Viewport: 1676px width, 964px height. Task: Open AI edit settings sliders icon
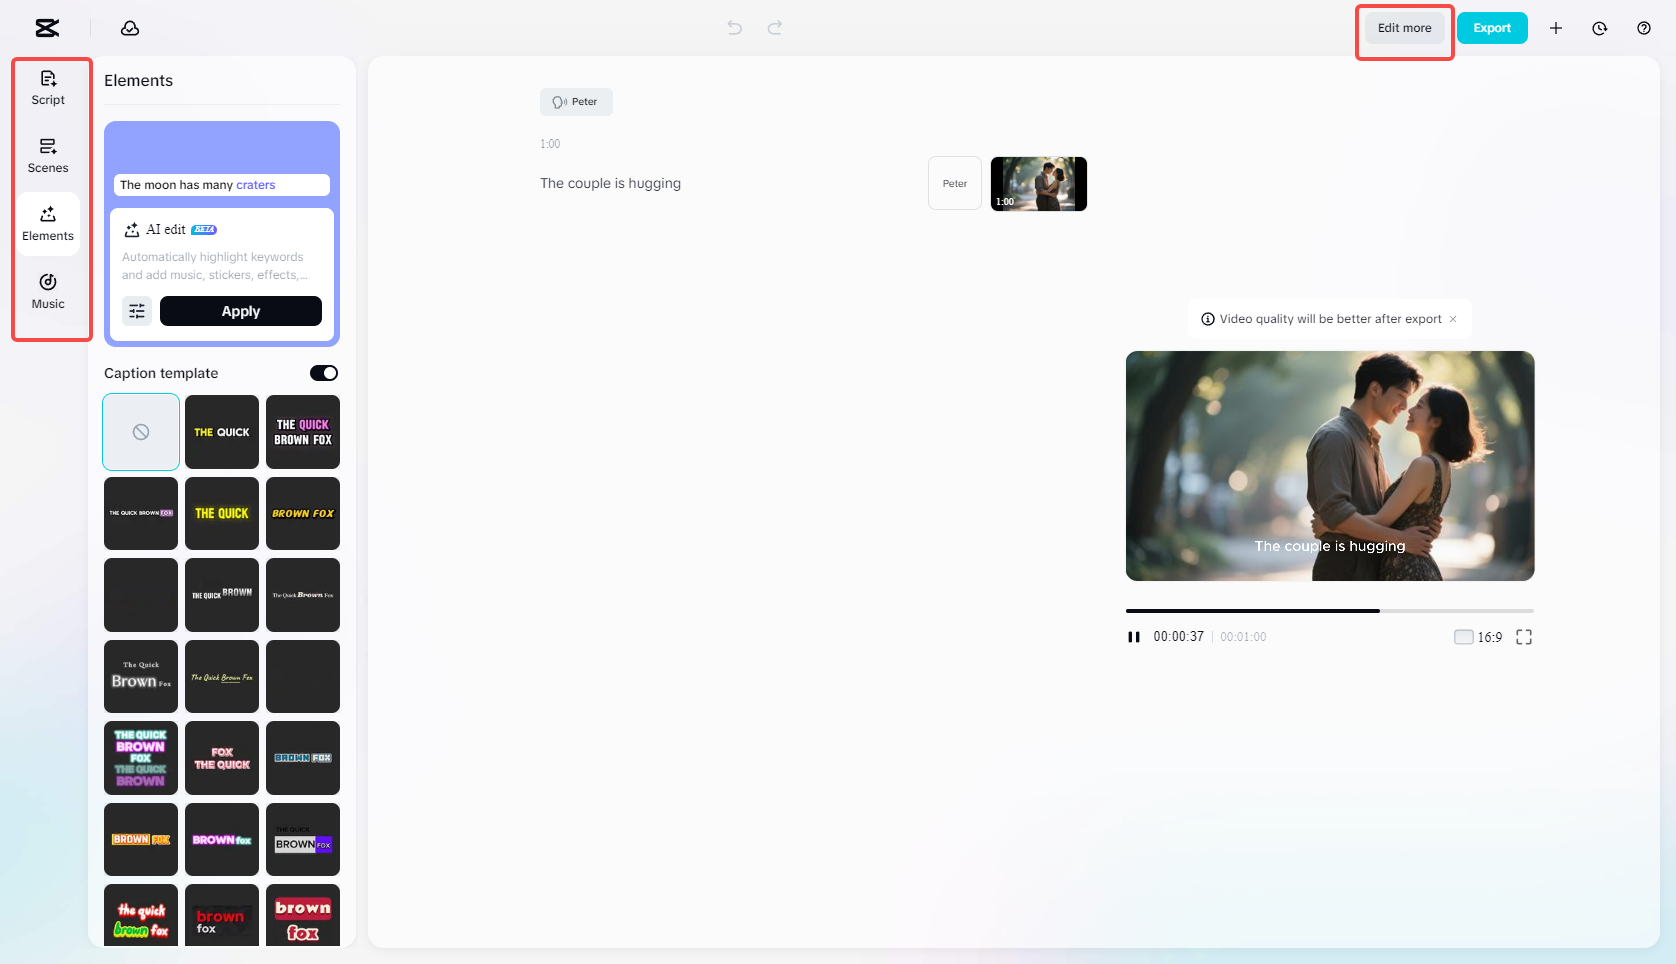(x=137, y=311)
